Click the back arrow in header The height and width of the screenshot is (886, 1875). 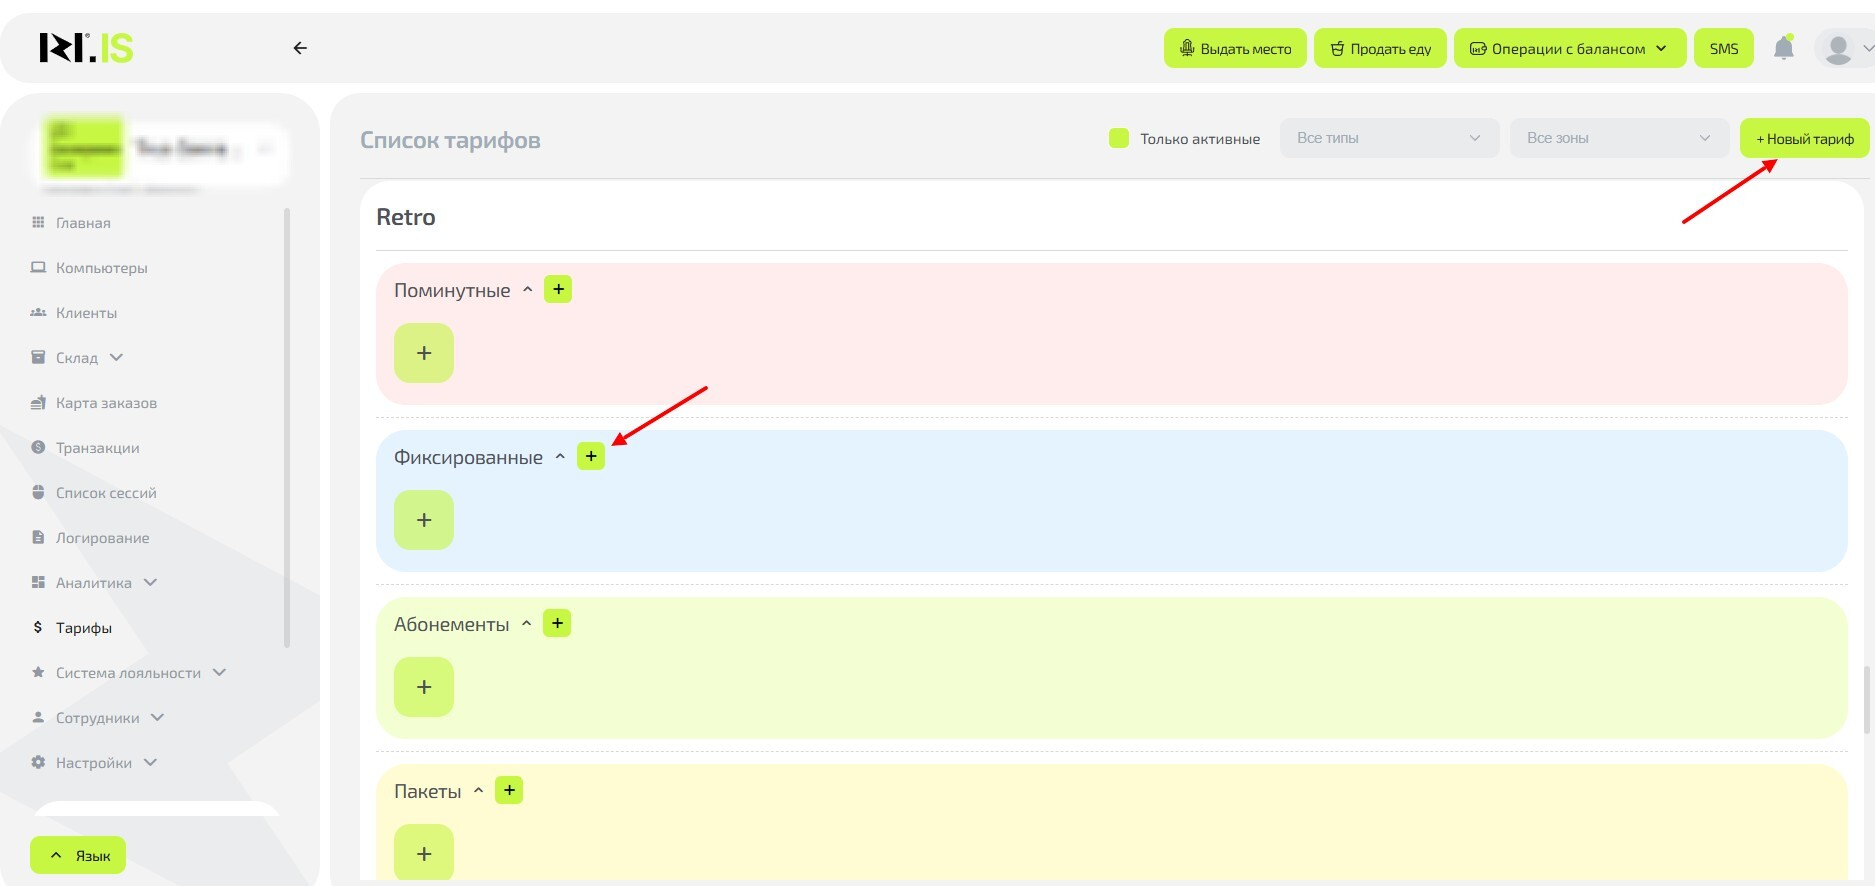300,48
